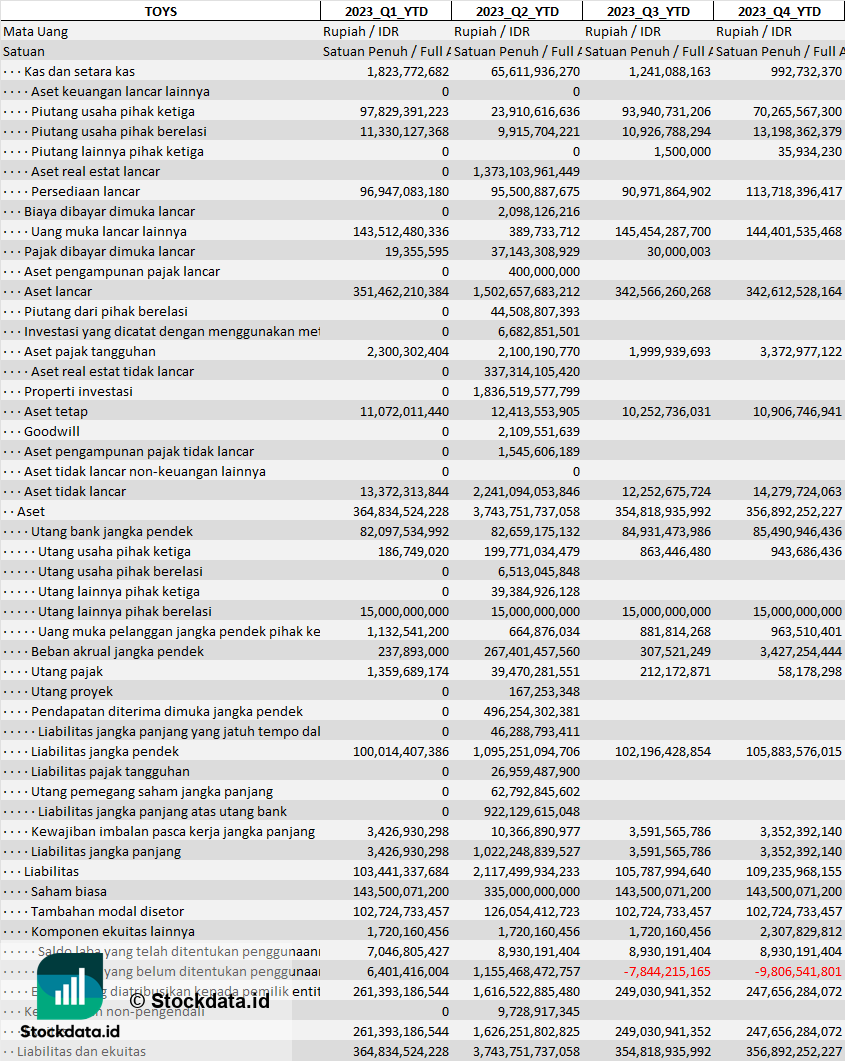Image resolution: width=845 pixels, height=1061 pixels.
Task: Select Piutang usaha pihak berelasi label
Action: coord(119,131)
